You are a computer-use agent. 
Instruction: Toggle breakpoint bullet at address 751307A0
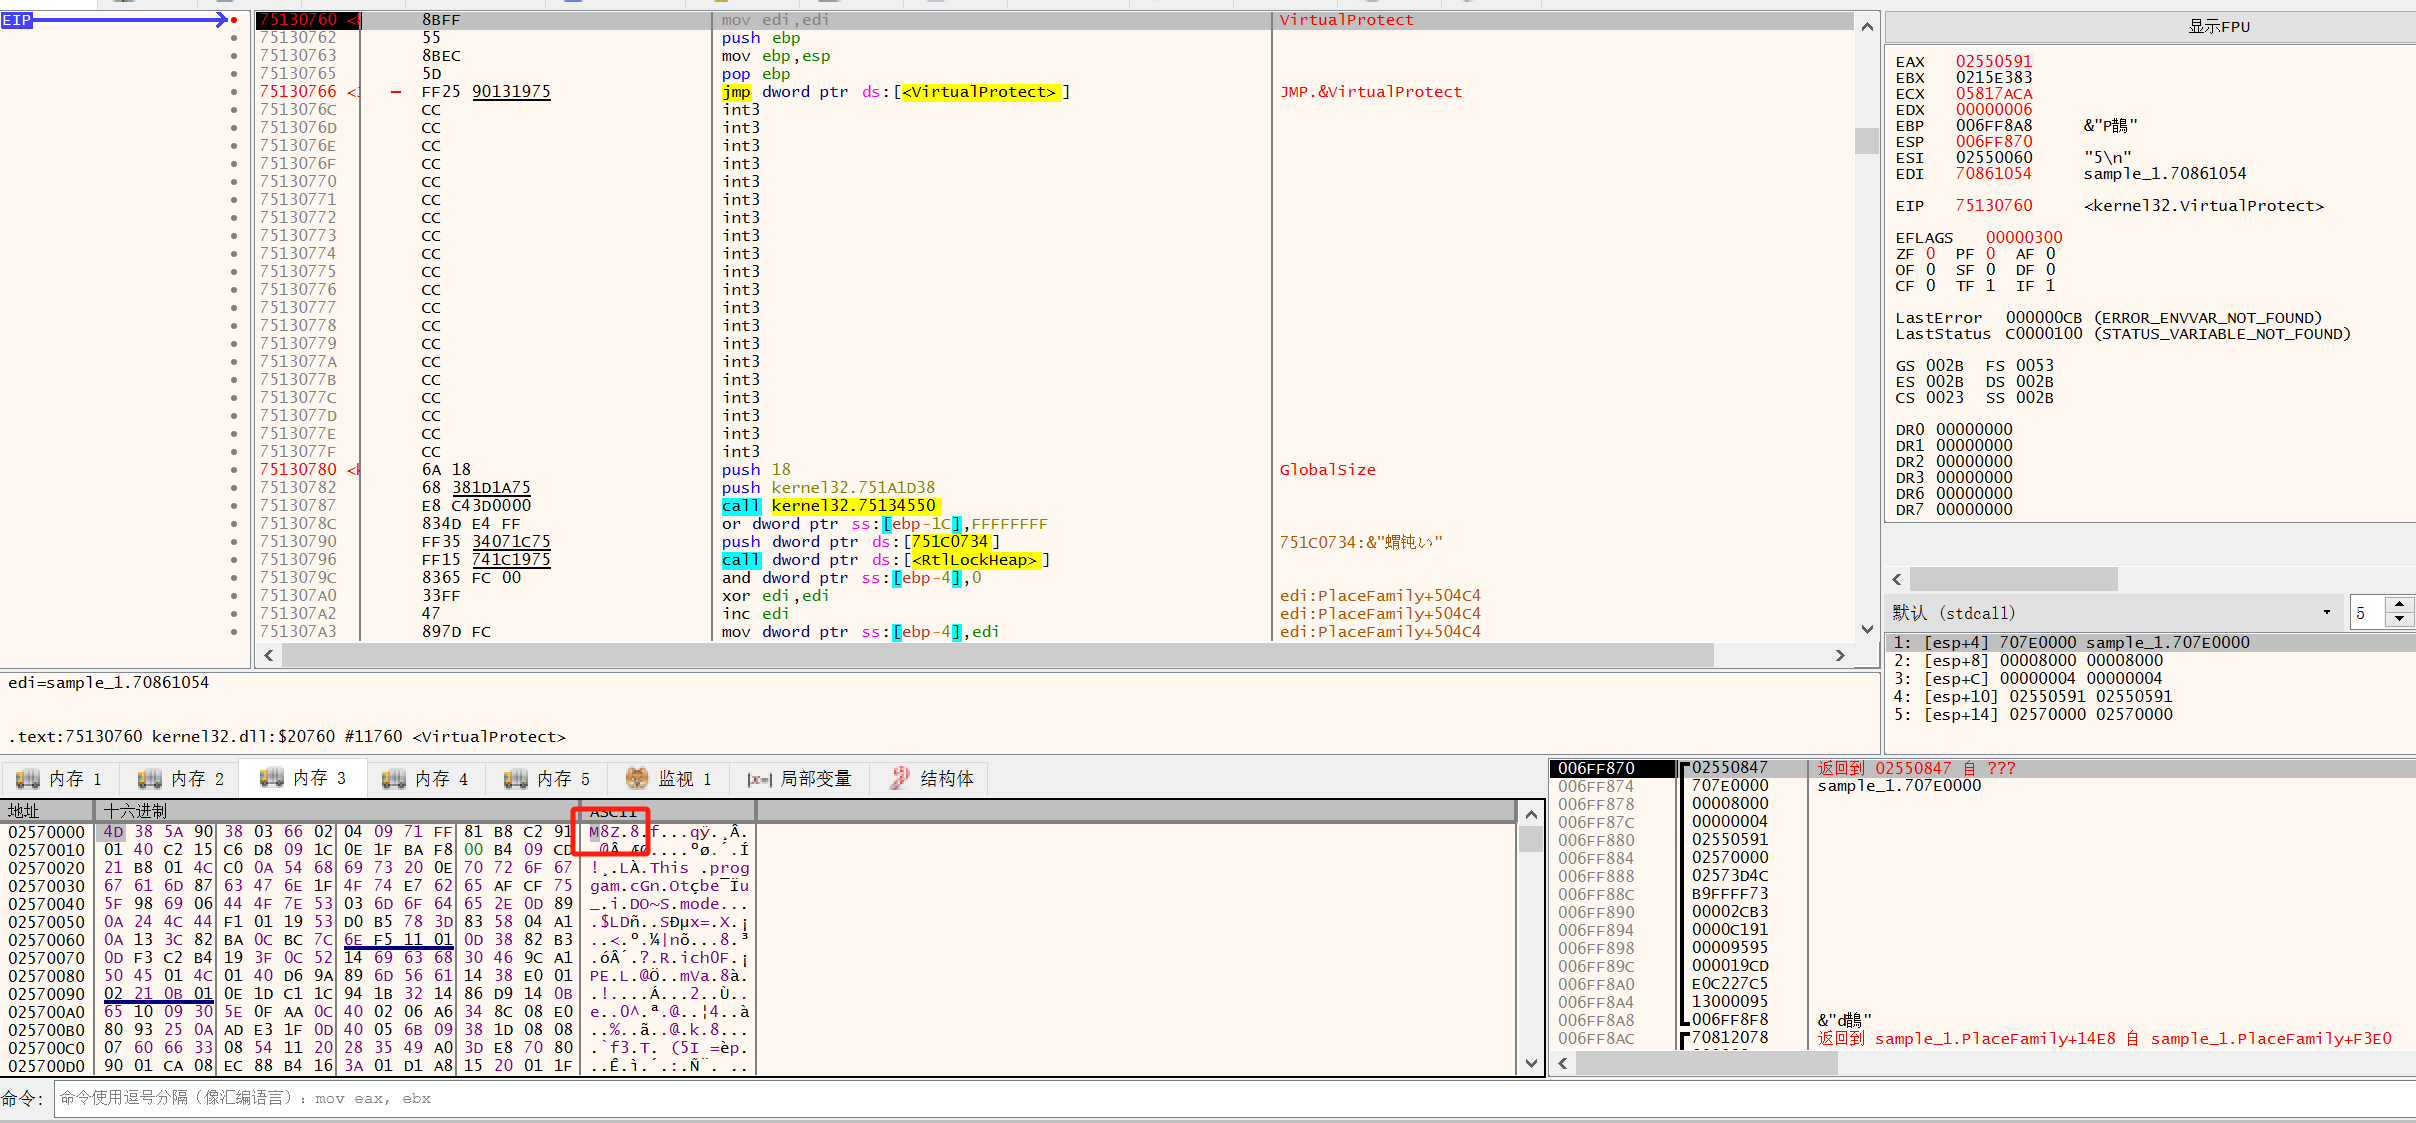click(234, 596)
